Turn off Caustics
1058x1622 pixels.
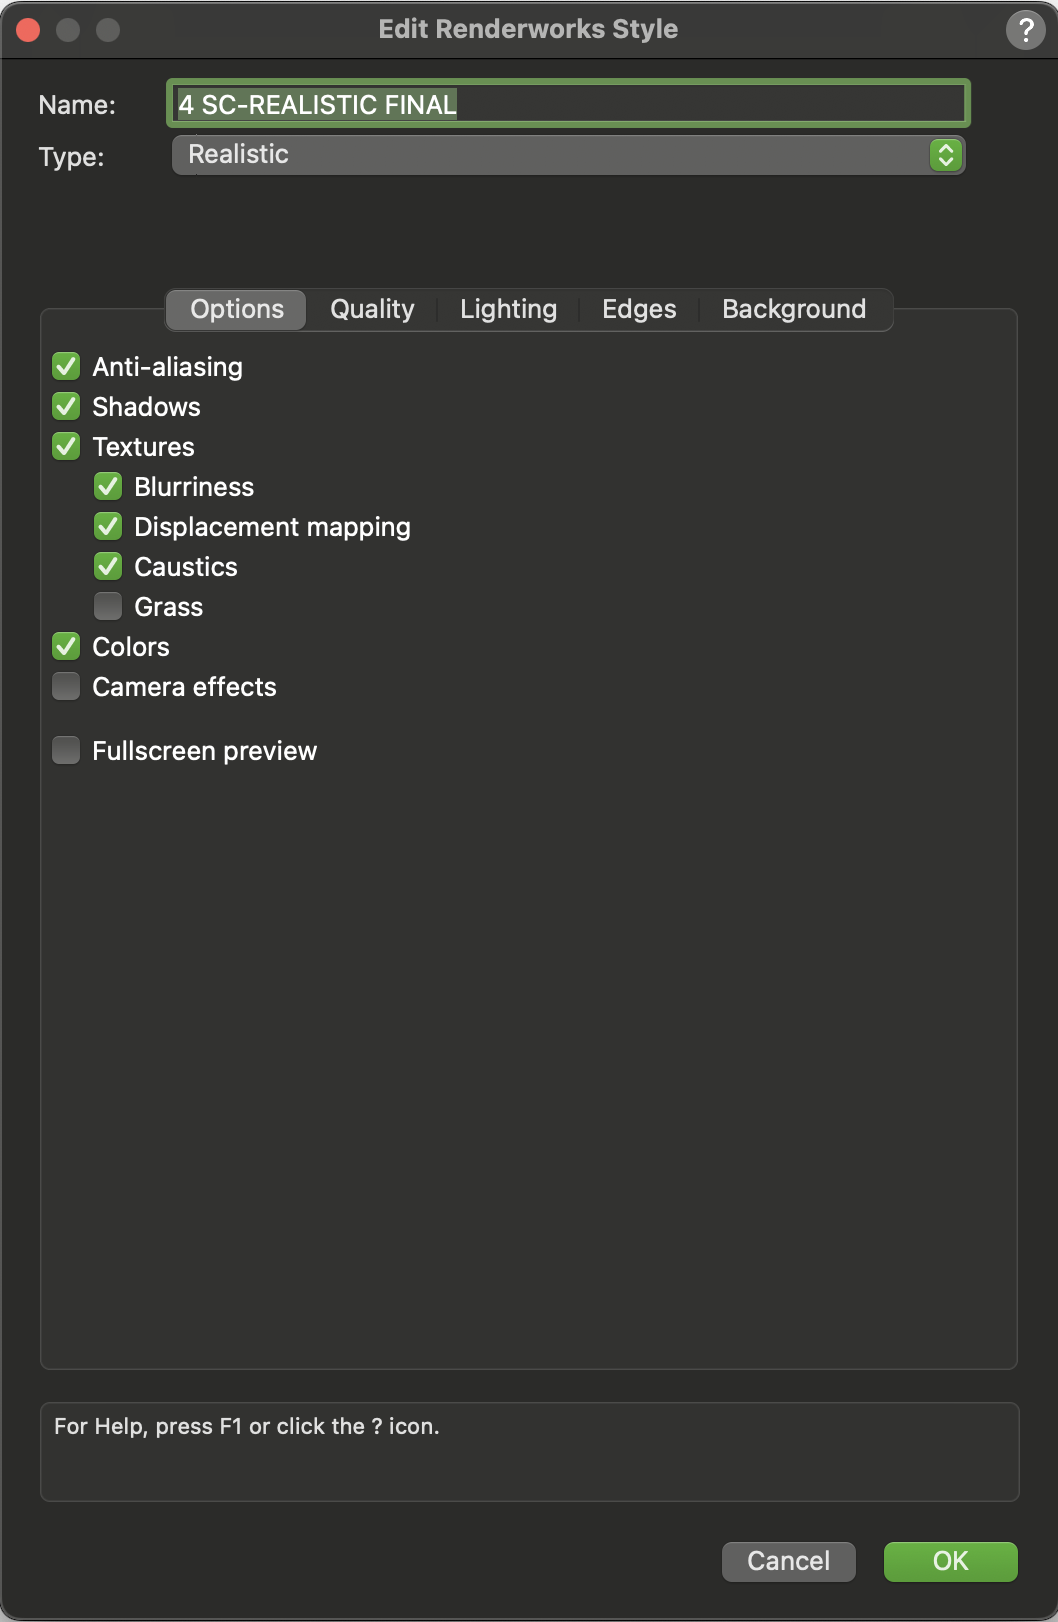pyautogui.click(x=107, y=566)
